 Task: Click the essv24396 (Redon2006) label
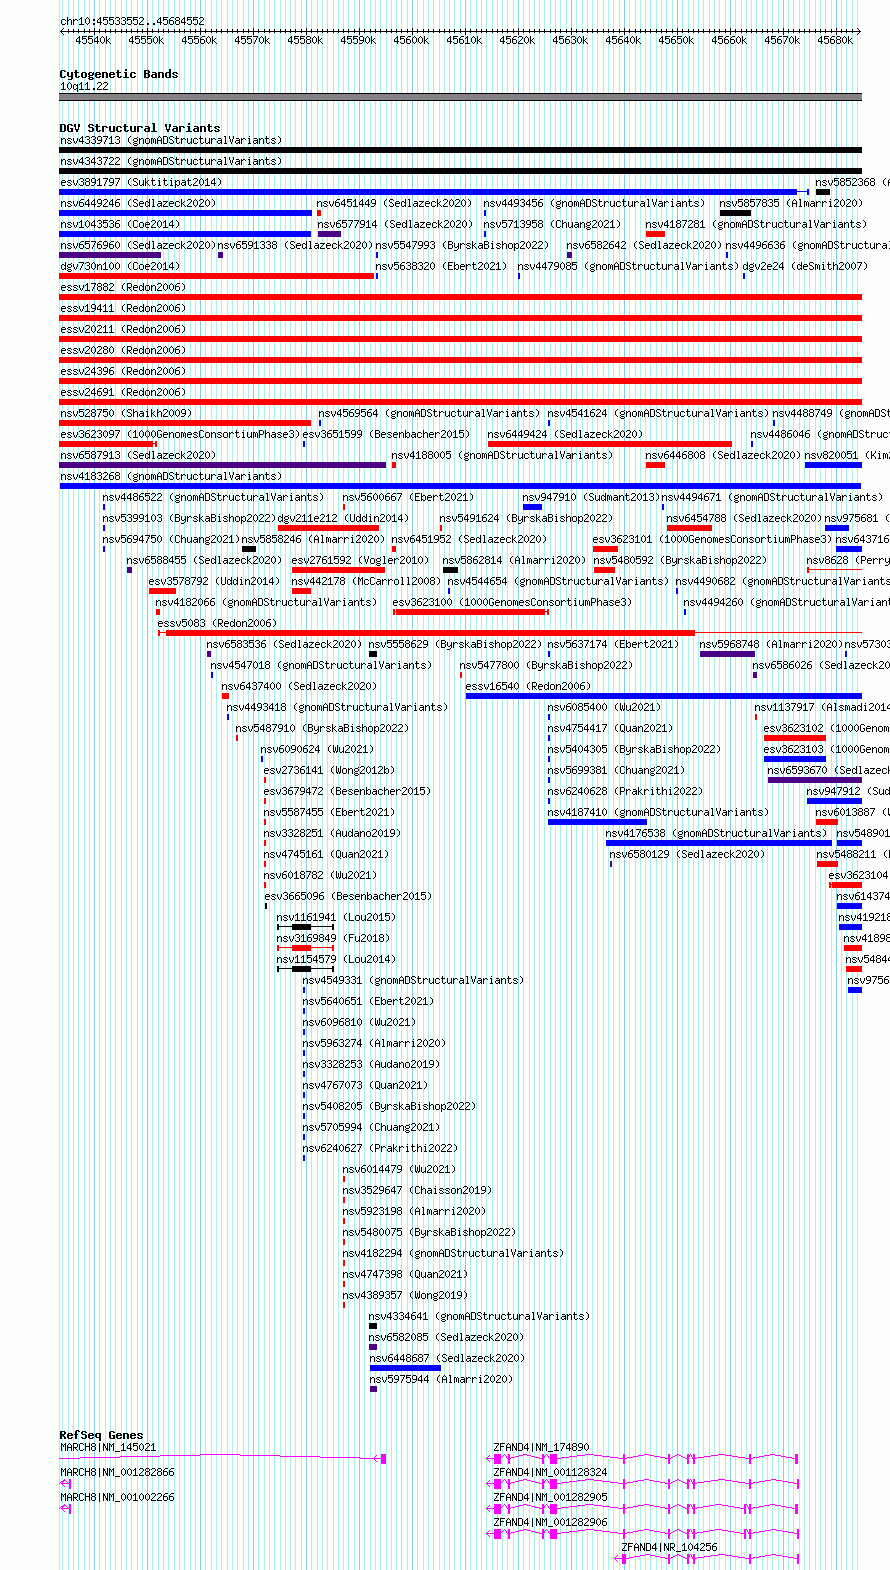(x=123, y=371)
